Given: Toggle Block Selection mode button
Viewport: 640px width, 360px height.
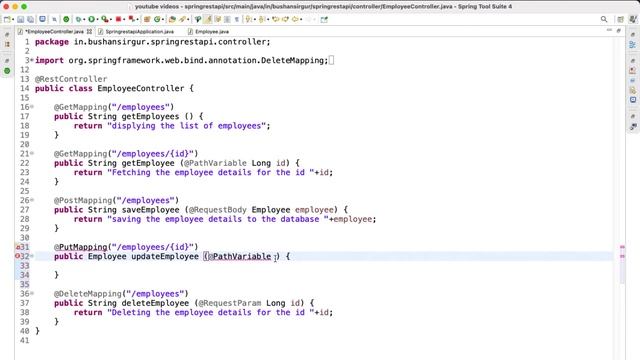Looking at the screenshot, I should (227, 19).
